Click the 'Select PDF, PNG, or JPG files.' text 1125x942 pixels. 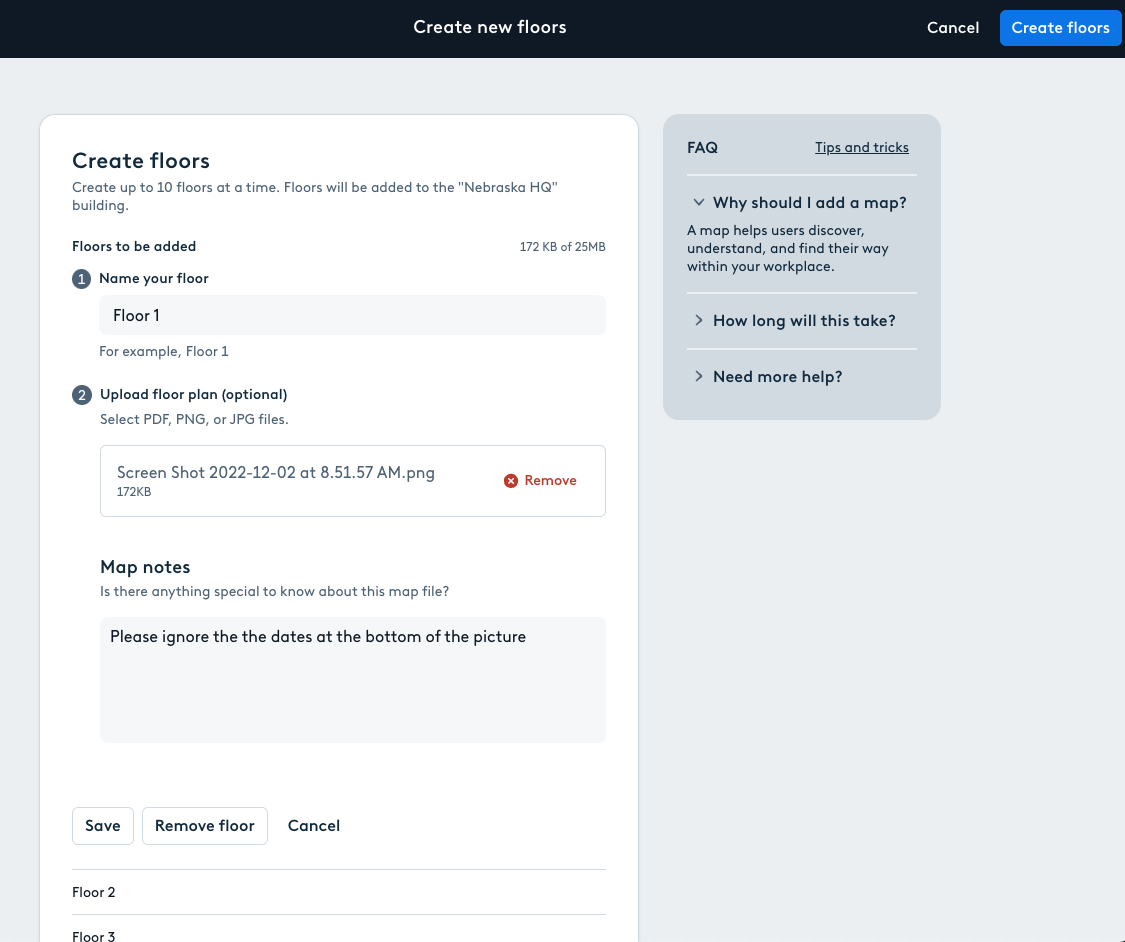point(194,420)
